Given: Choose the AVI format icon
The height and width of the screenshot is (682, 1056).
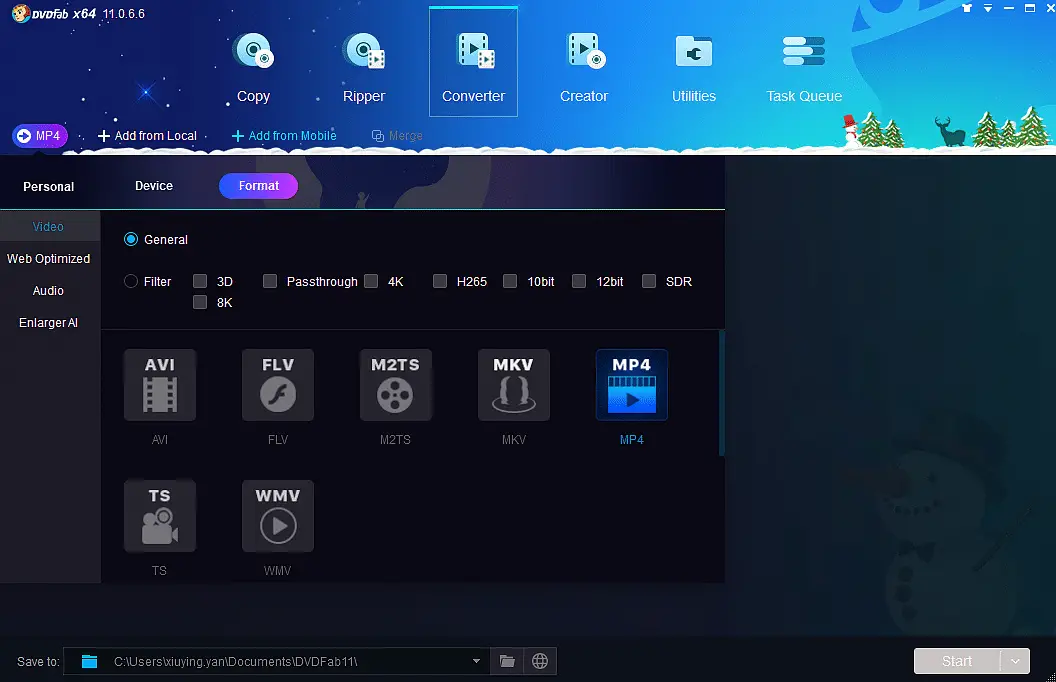Looking at the screenshot, I should pos(160,384).
